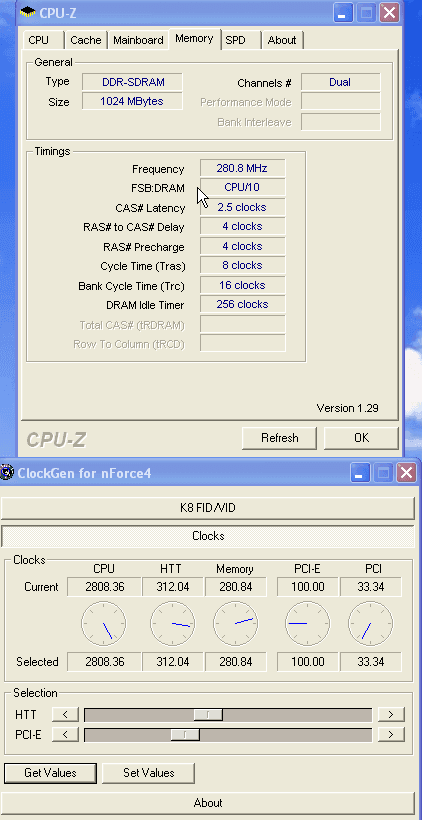Viewport: 422px width, 820px height.
Task: Click the Bank Cycle Time value 16 clocks
Action: [x=243, y=285]
